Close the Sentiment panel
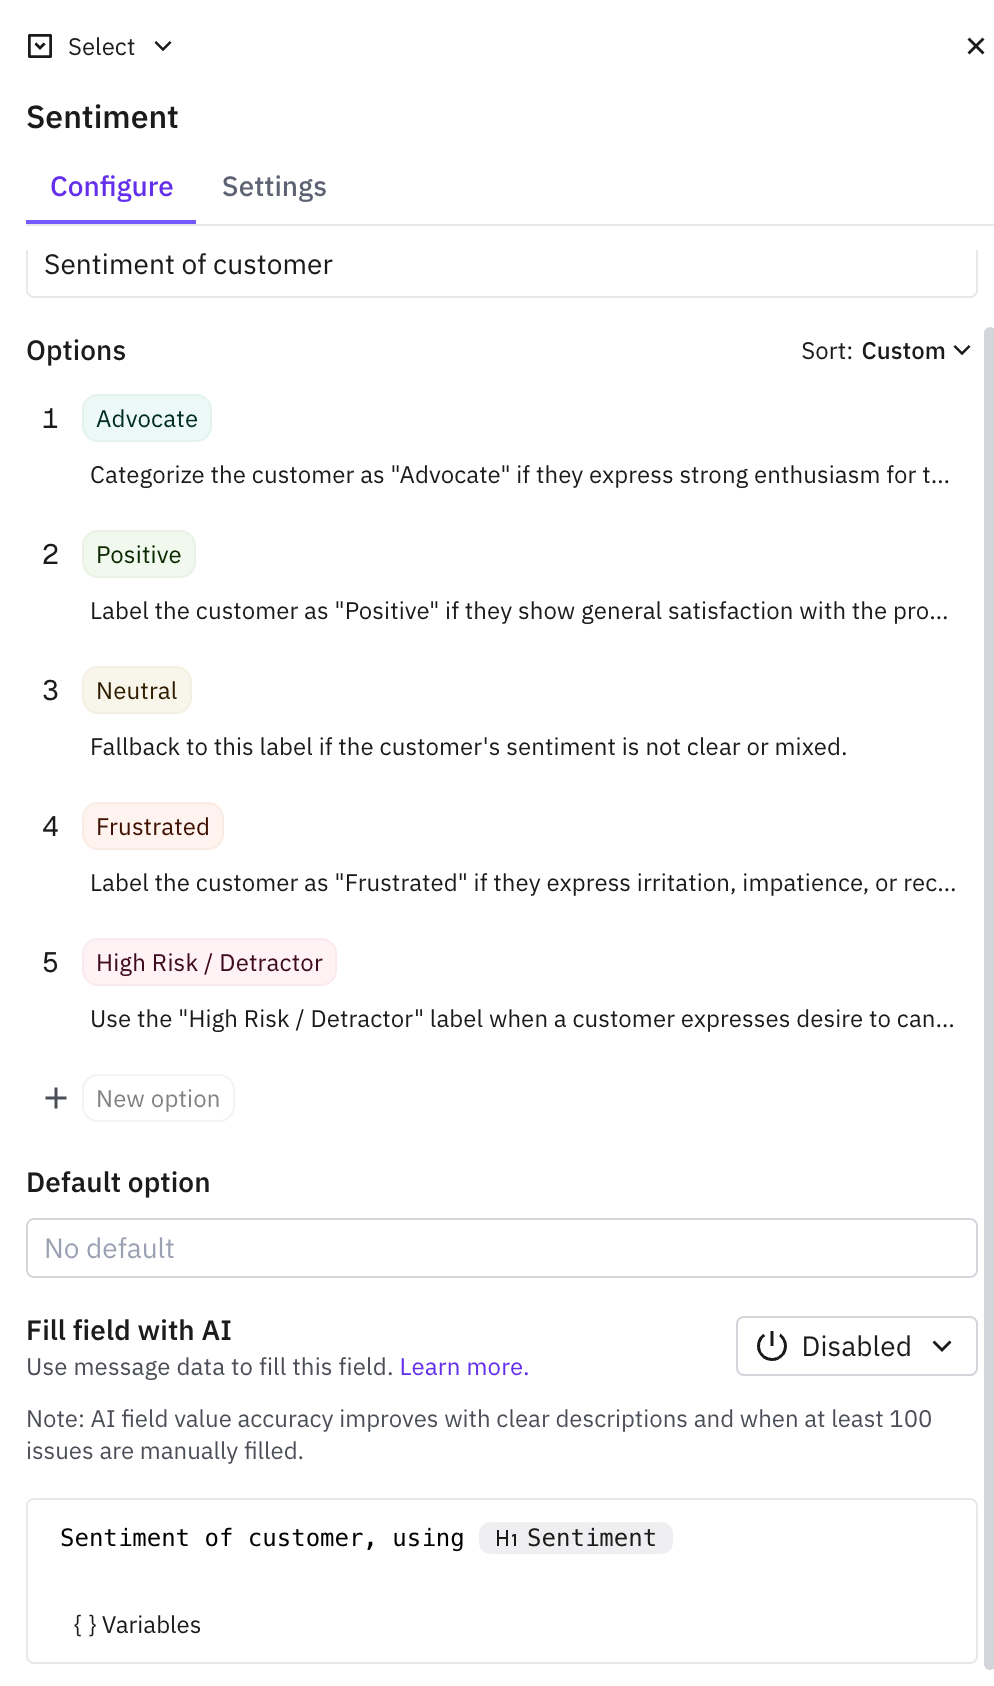 point(975,46)
